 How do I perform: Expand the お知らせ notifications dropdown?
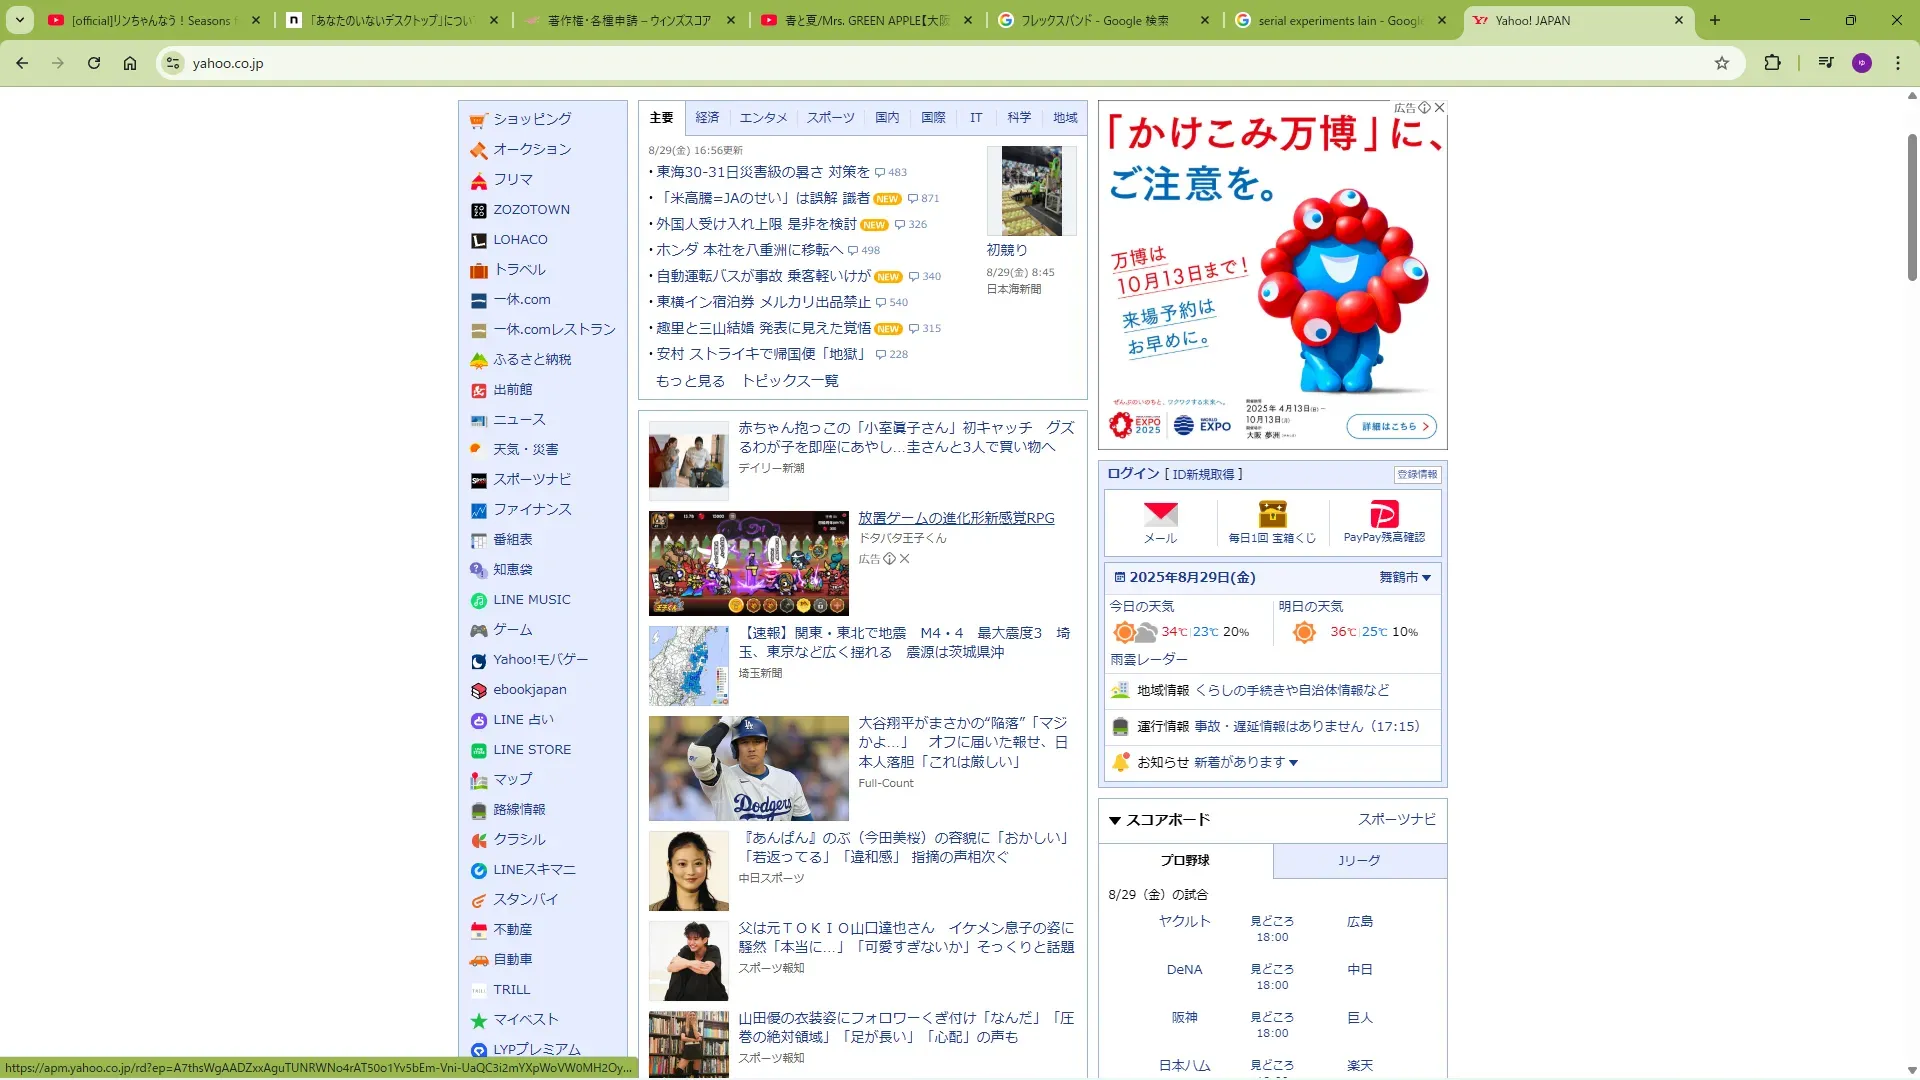coord(1293,763)
